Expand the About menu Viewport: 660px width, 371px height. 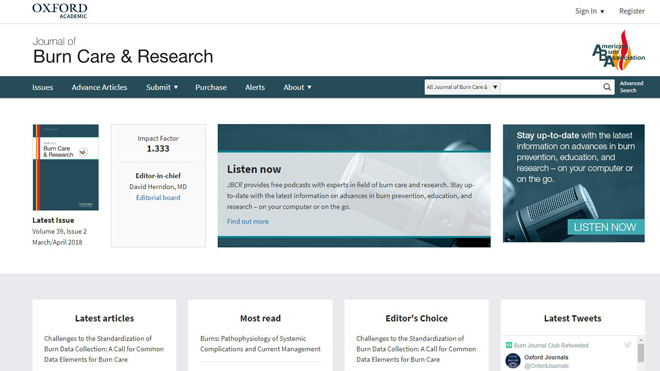(x=297, y=87)
